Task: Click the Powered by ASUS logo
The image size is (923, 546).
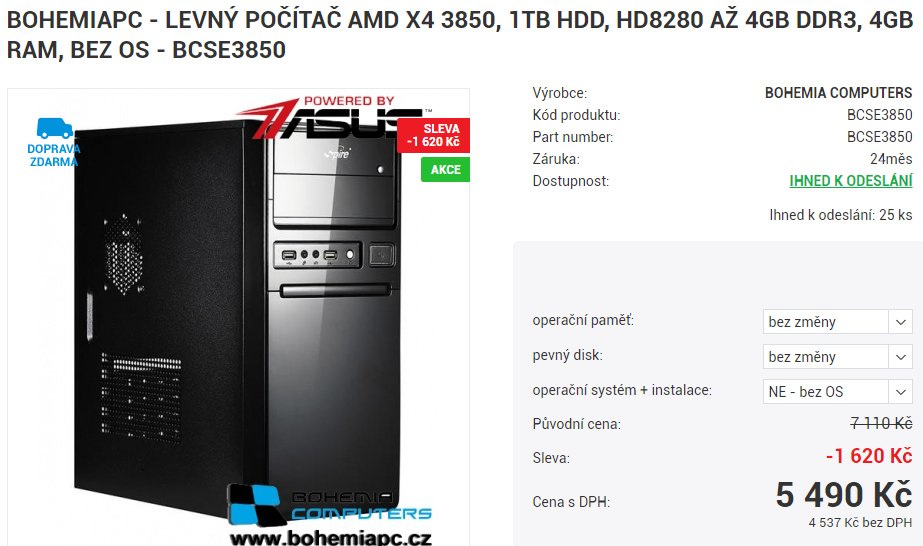Action: coord(333,117)
